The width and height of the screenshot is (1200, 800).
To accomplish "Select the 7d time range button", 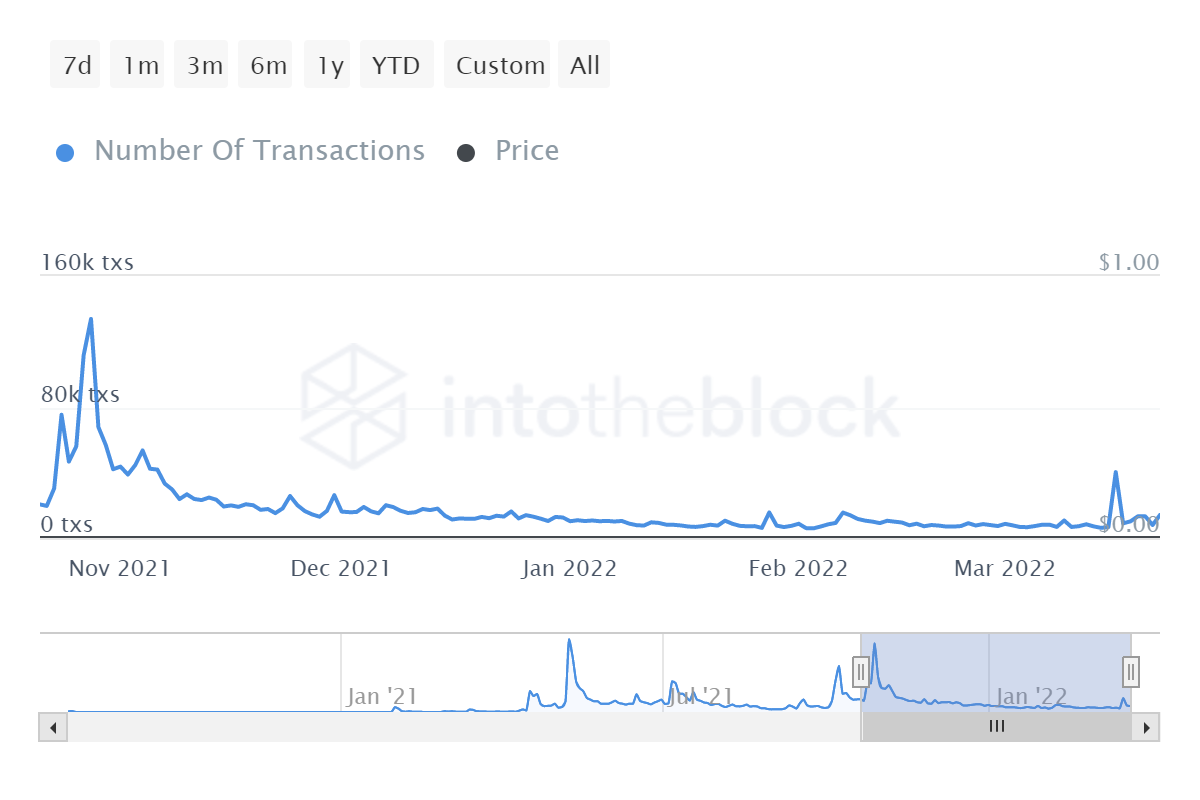I will coord(76,65).
